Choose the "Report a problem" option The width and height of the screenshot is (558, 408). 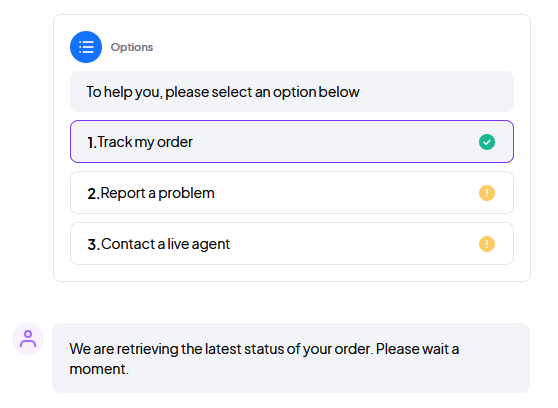click(292, 193)
